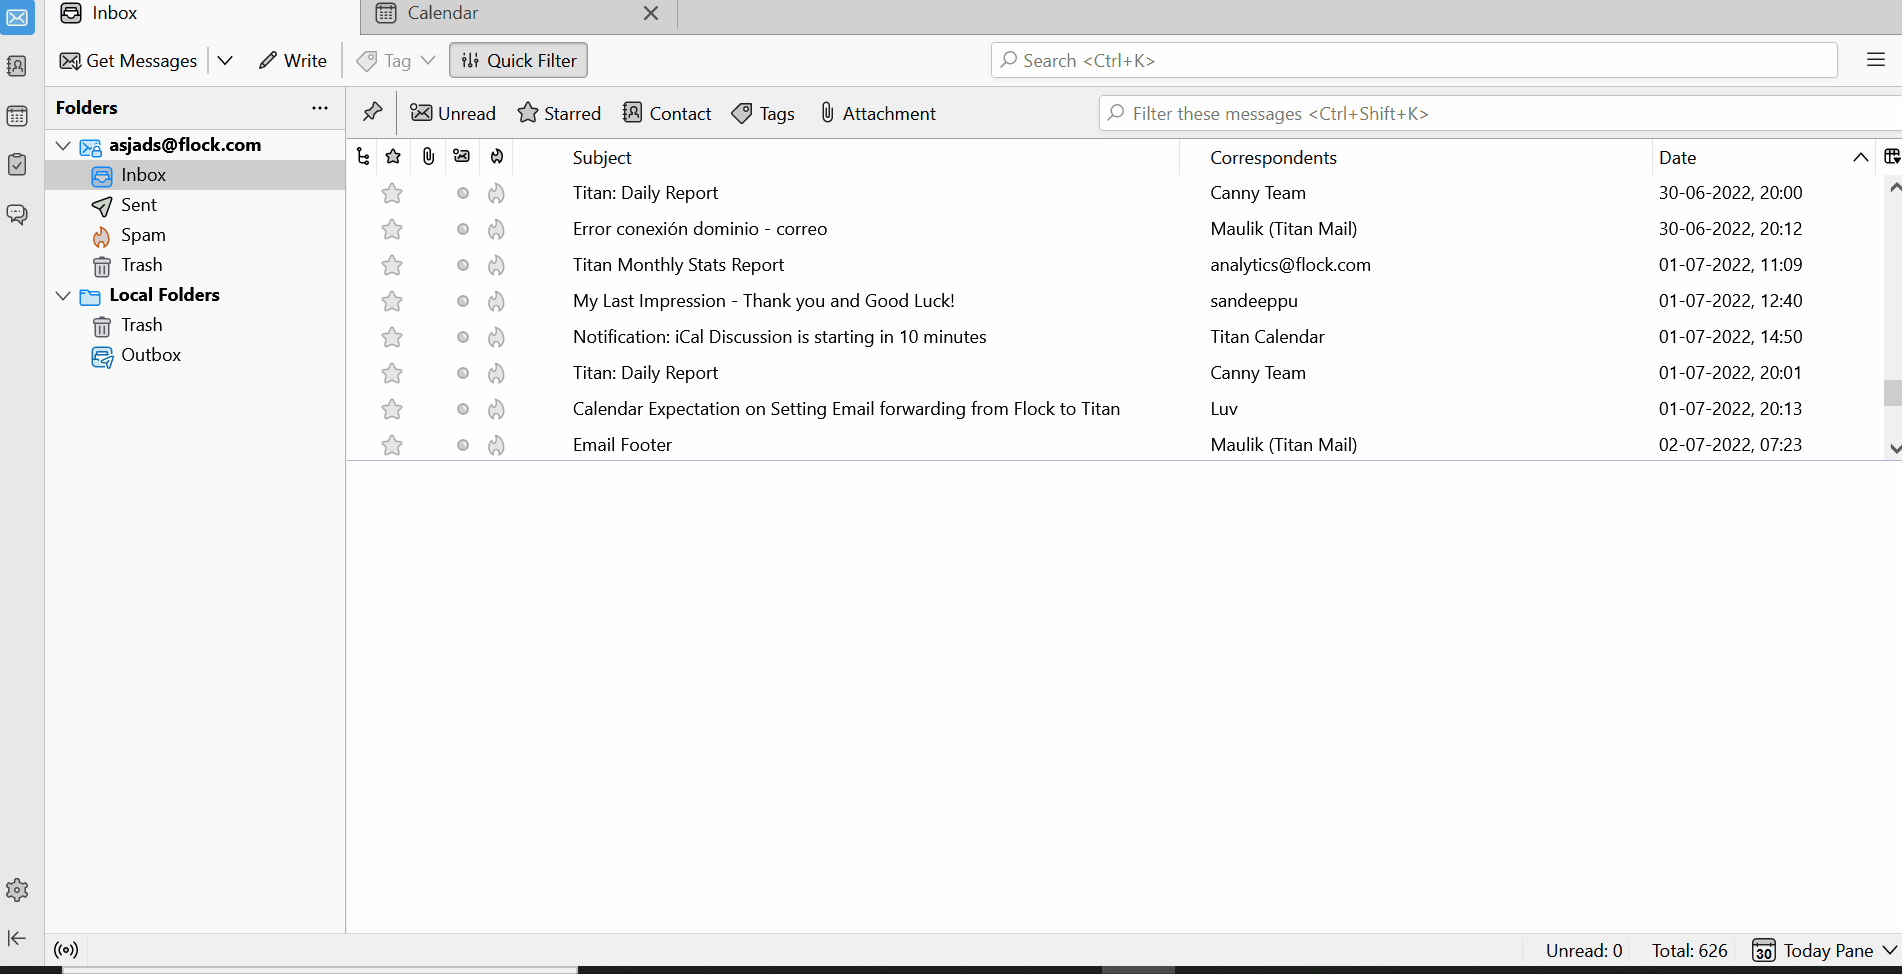Star the sandeeppu message
Viewport: 1902px width, 974px height.
392,301
